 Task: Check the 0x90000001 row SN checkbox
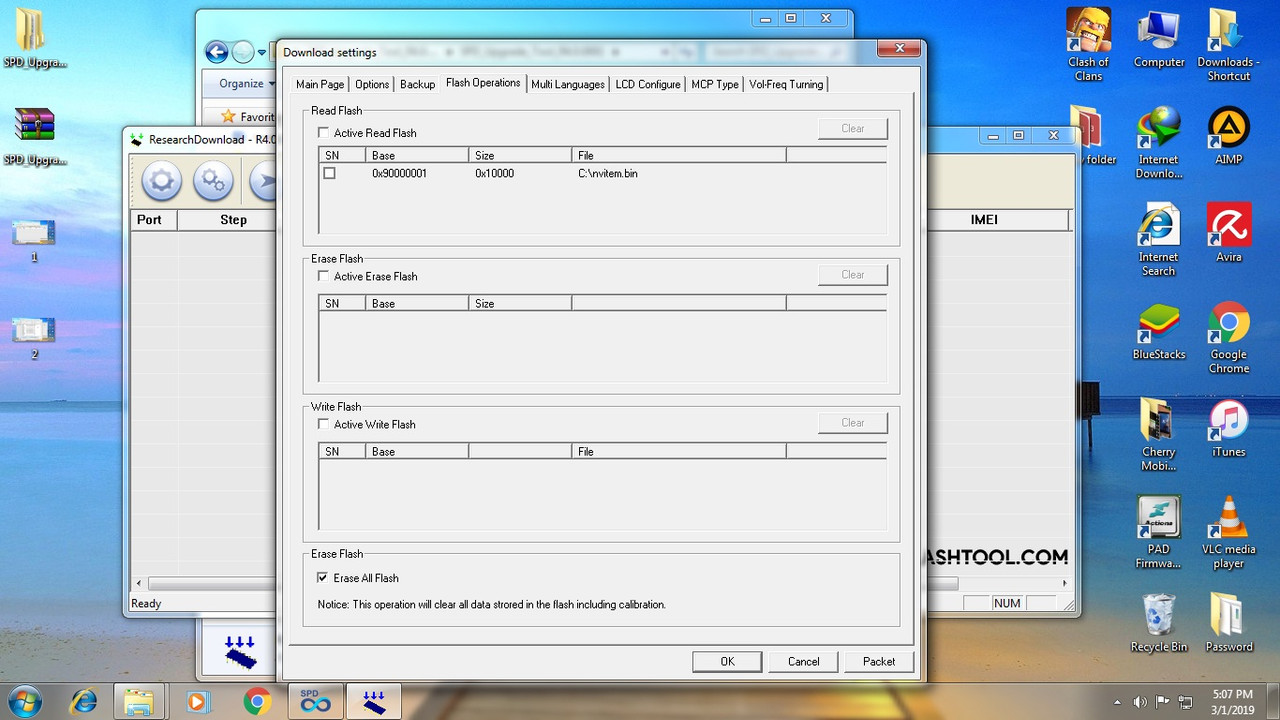point(329,173)
